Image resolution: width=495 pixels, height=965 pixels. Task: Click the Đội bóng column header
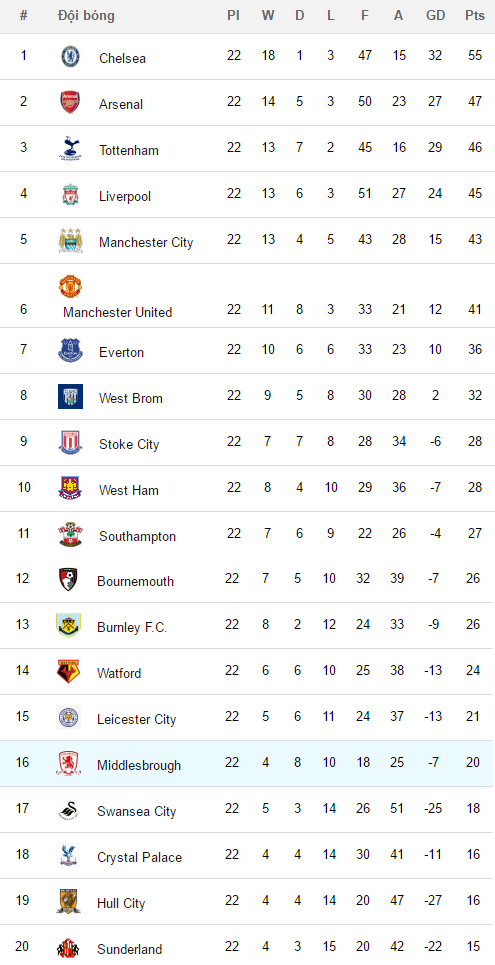click(86, 16)
